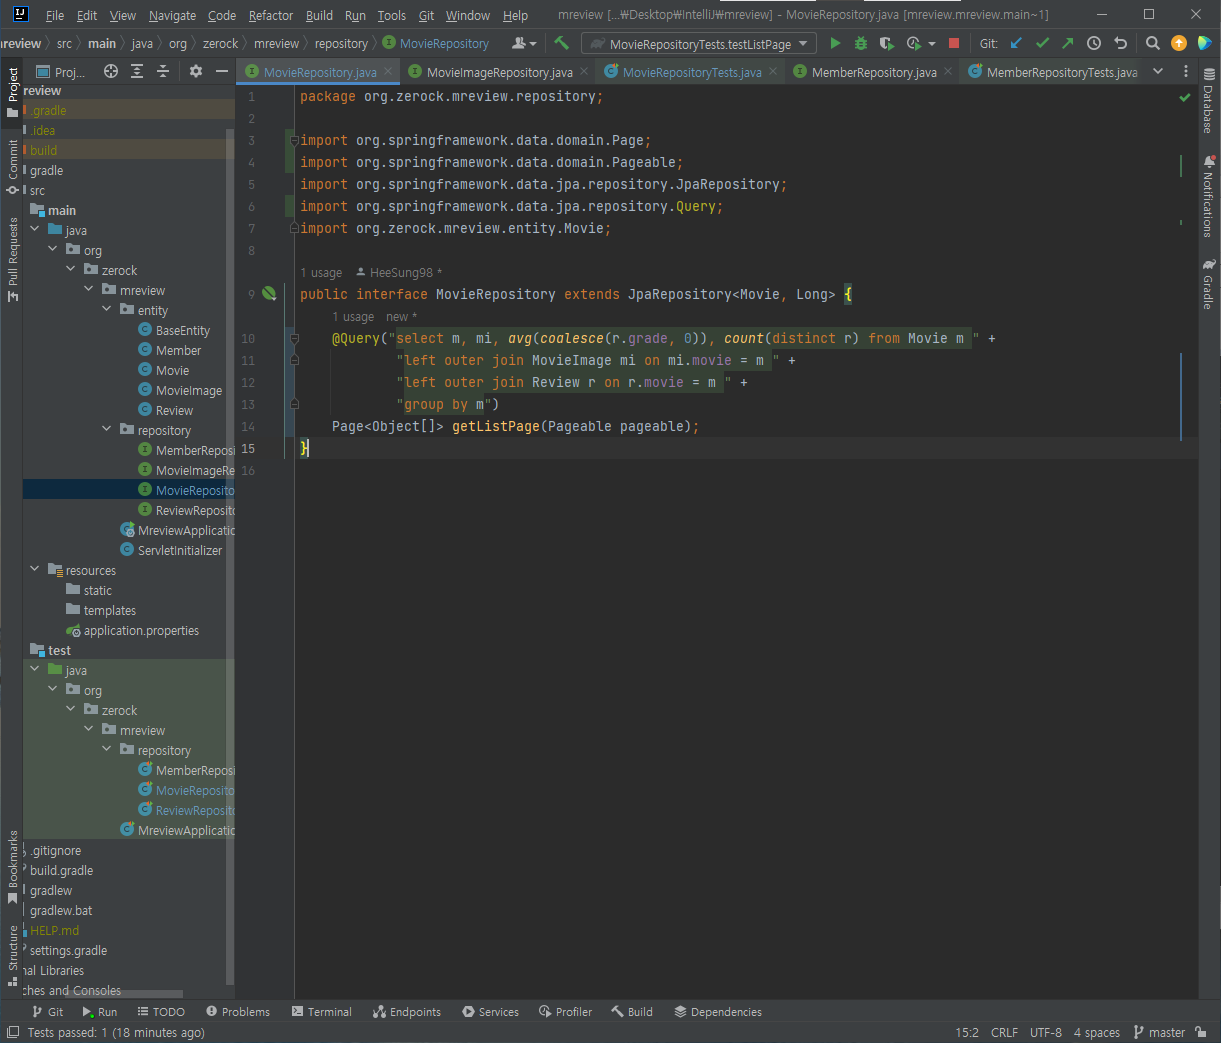The height and width of the screenshot is (1043, 1221).
Task: Hide the Project tool window
Action: tap(222, 71)
